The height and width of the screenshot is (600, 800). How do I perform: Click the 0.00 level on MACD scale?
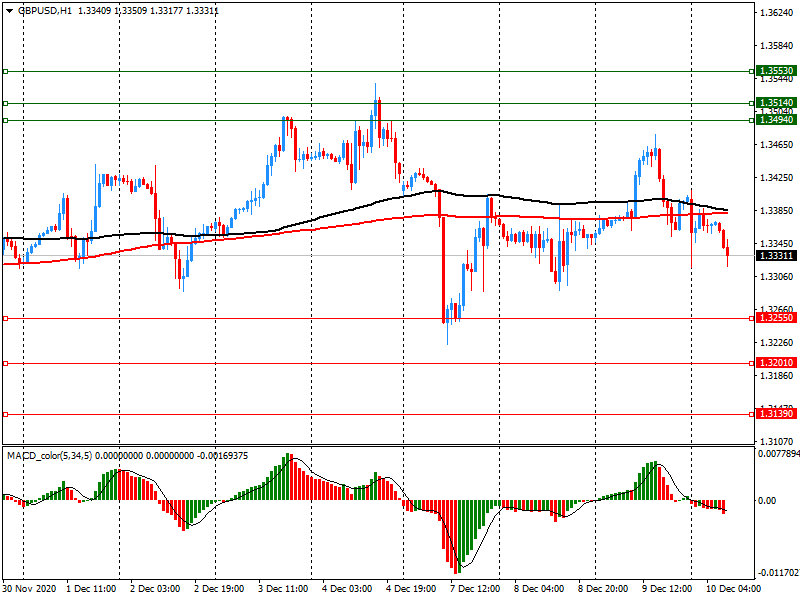point(768,501)
